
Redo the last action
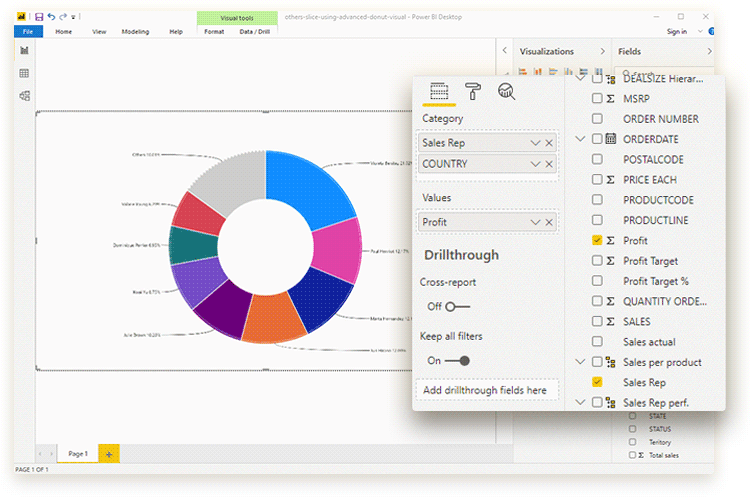pyautogui.click(x=63, y=17)
